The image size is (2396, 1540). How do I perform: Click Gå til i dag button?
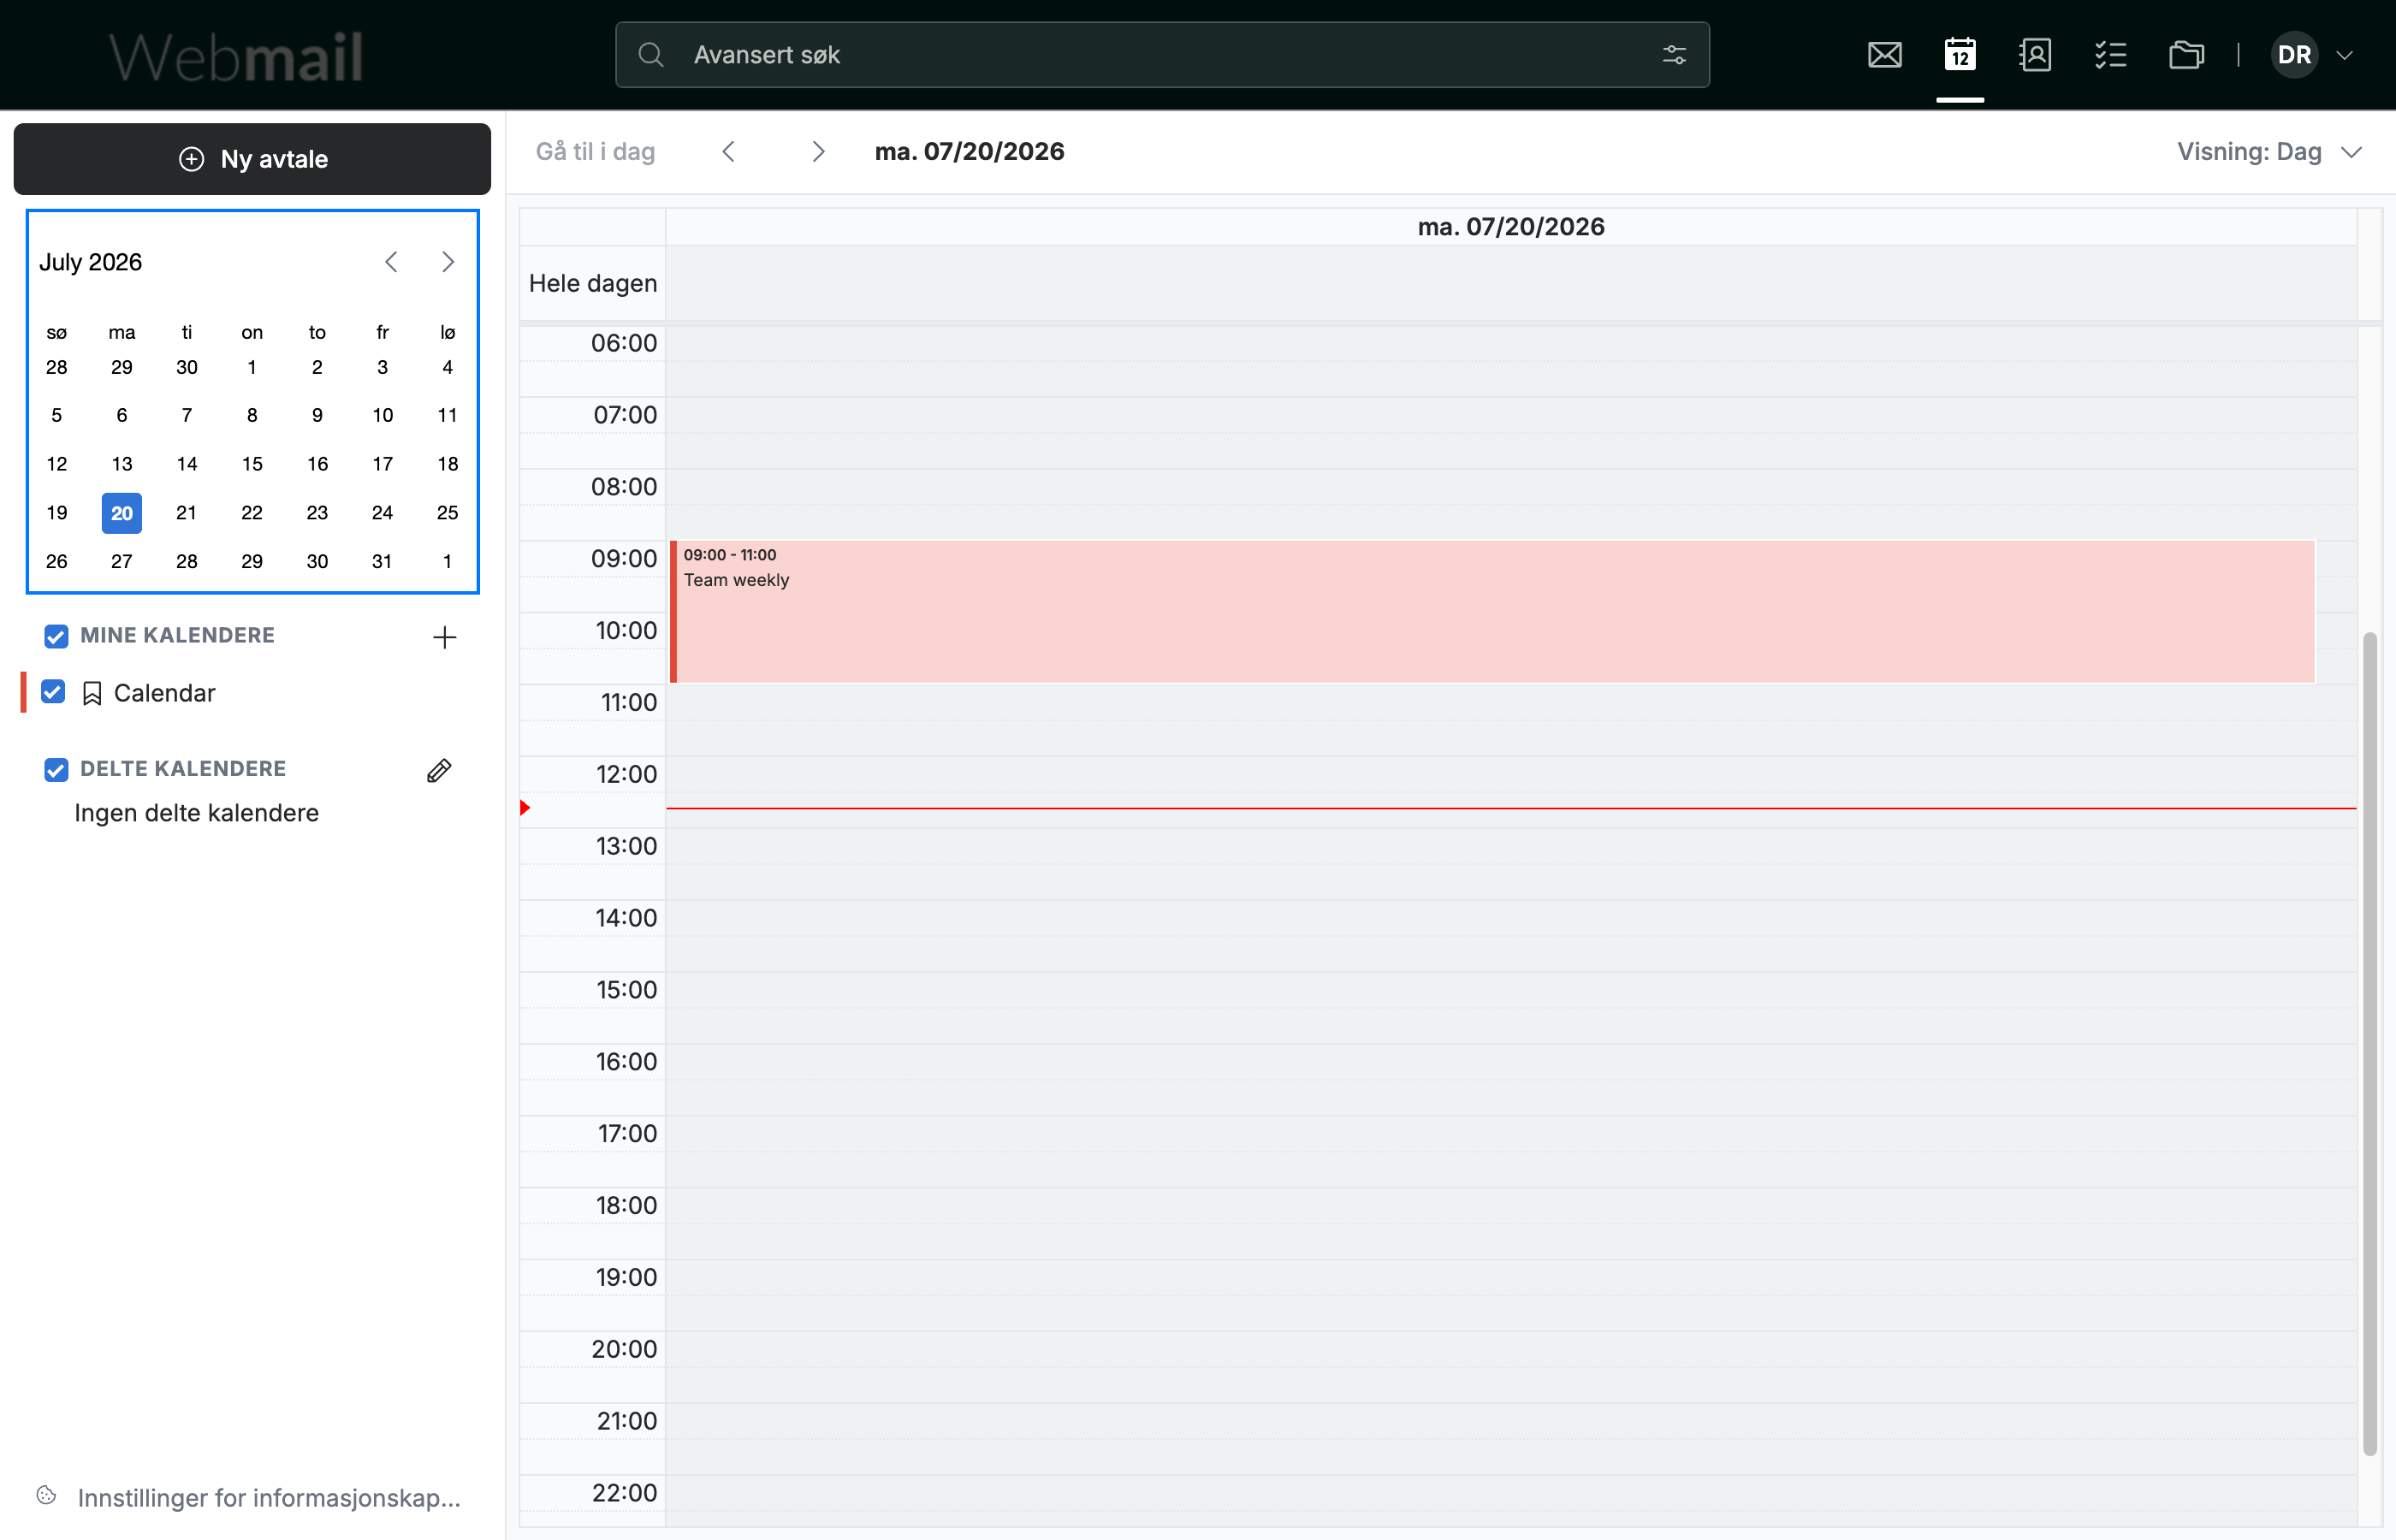coord(595,152)
